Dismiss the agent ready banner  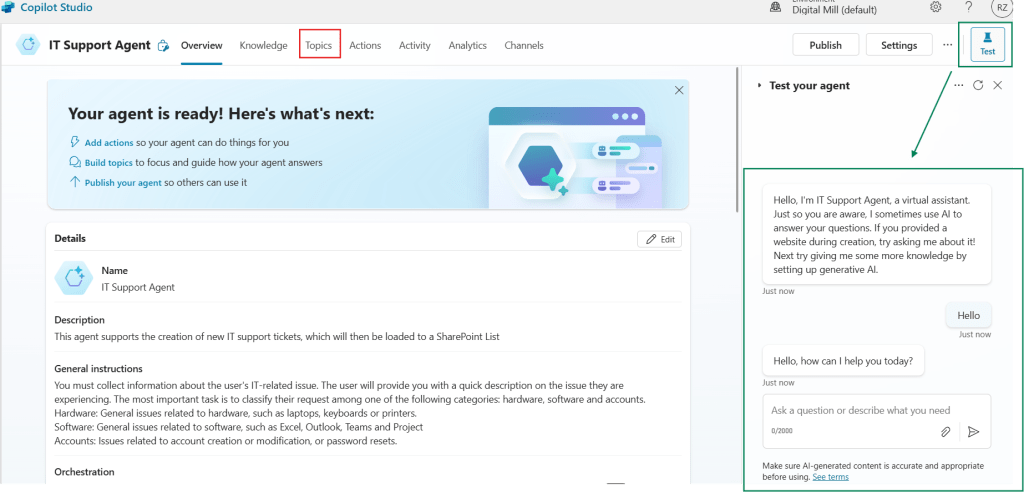(x=679, y=90)
